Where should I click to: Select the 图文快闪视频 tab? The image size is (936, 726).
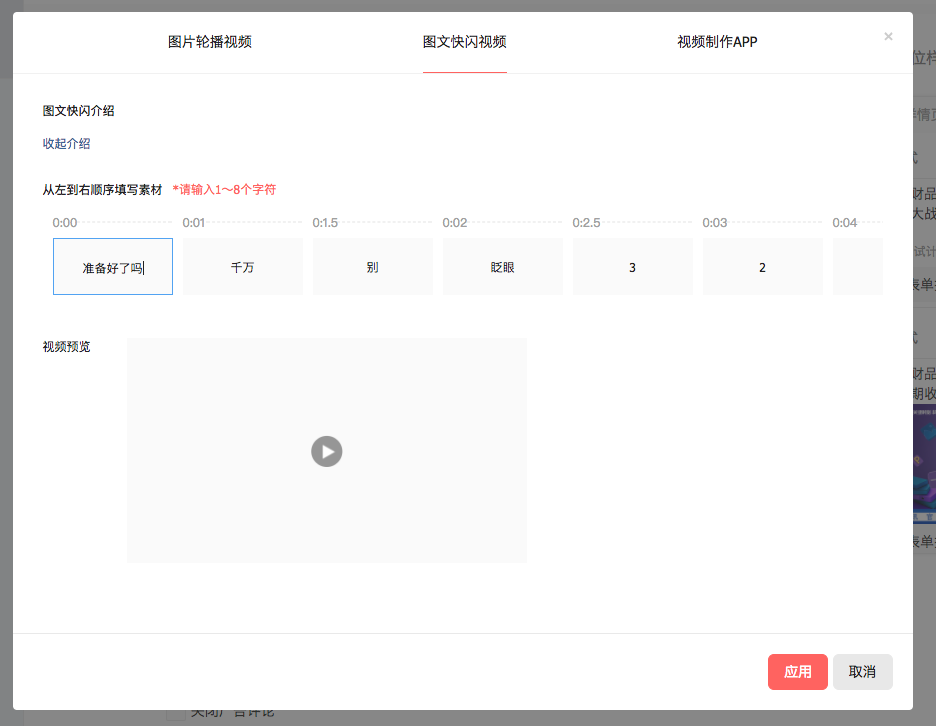point(464,42)
